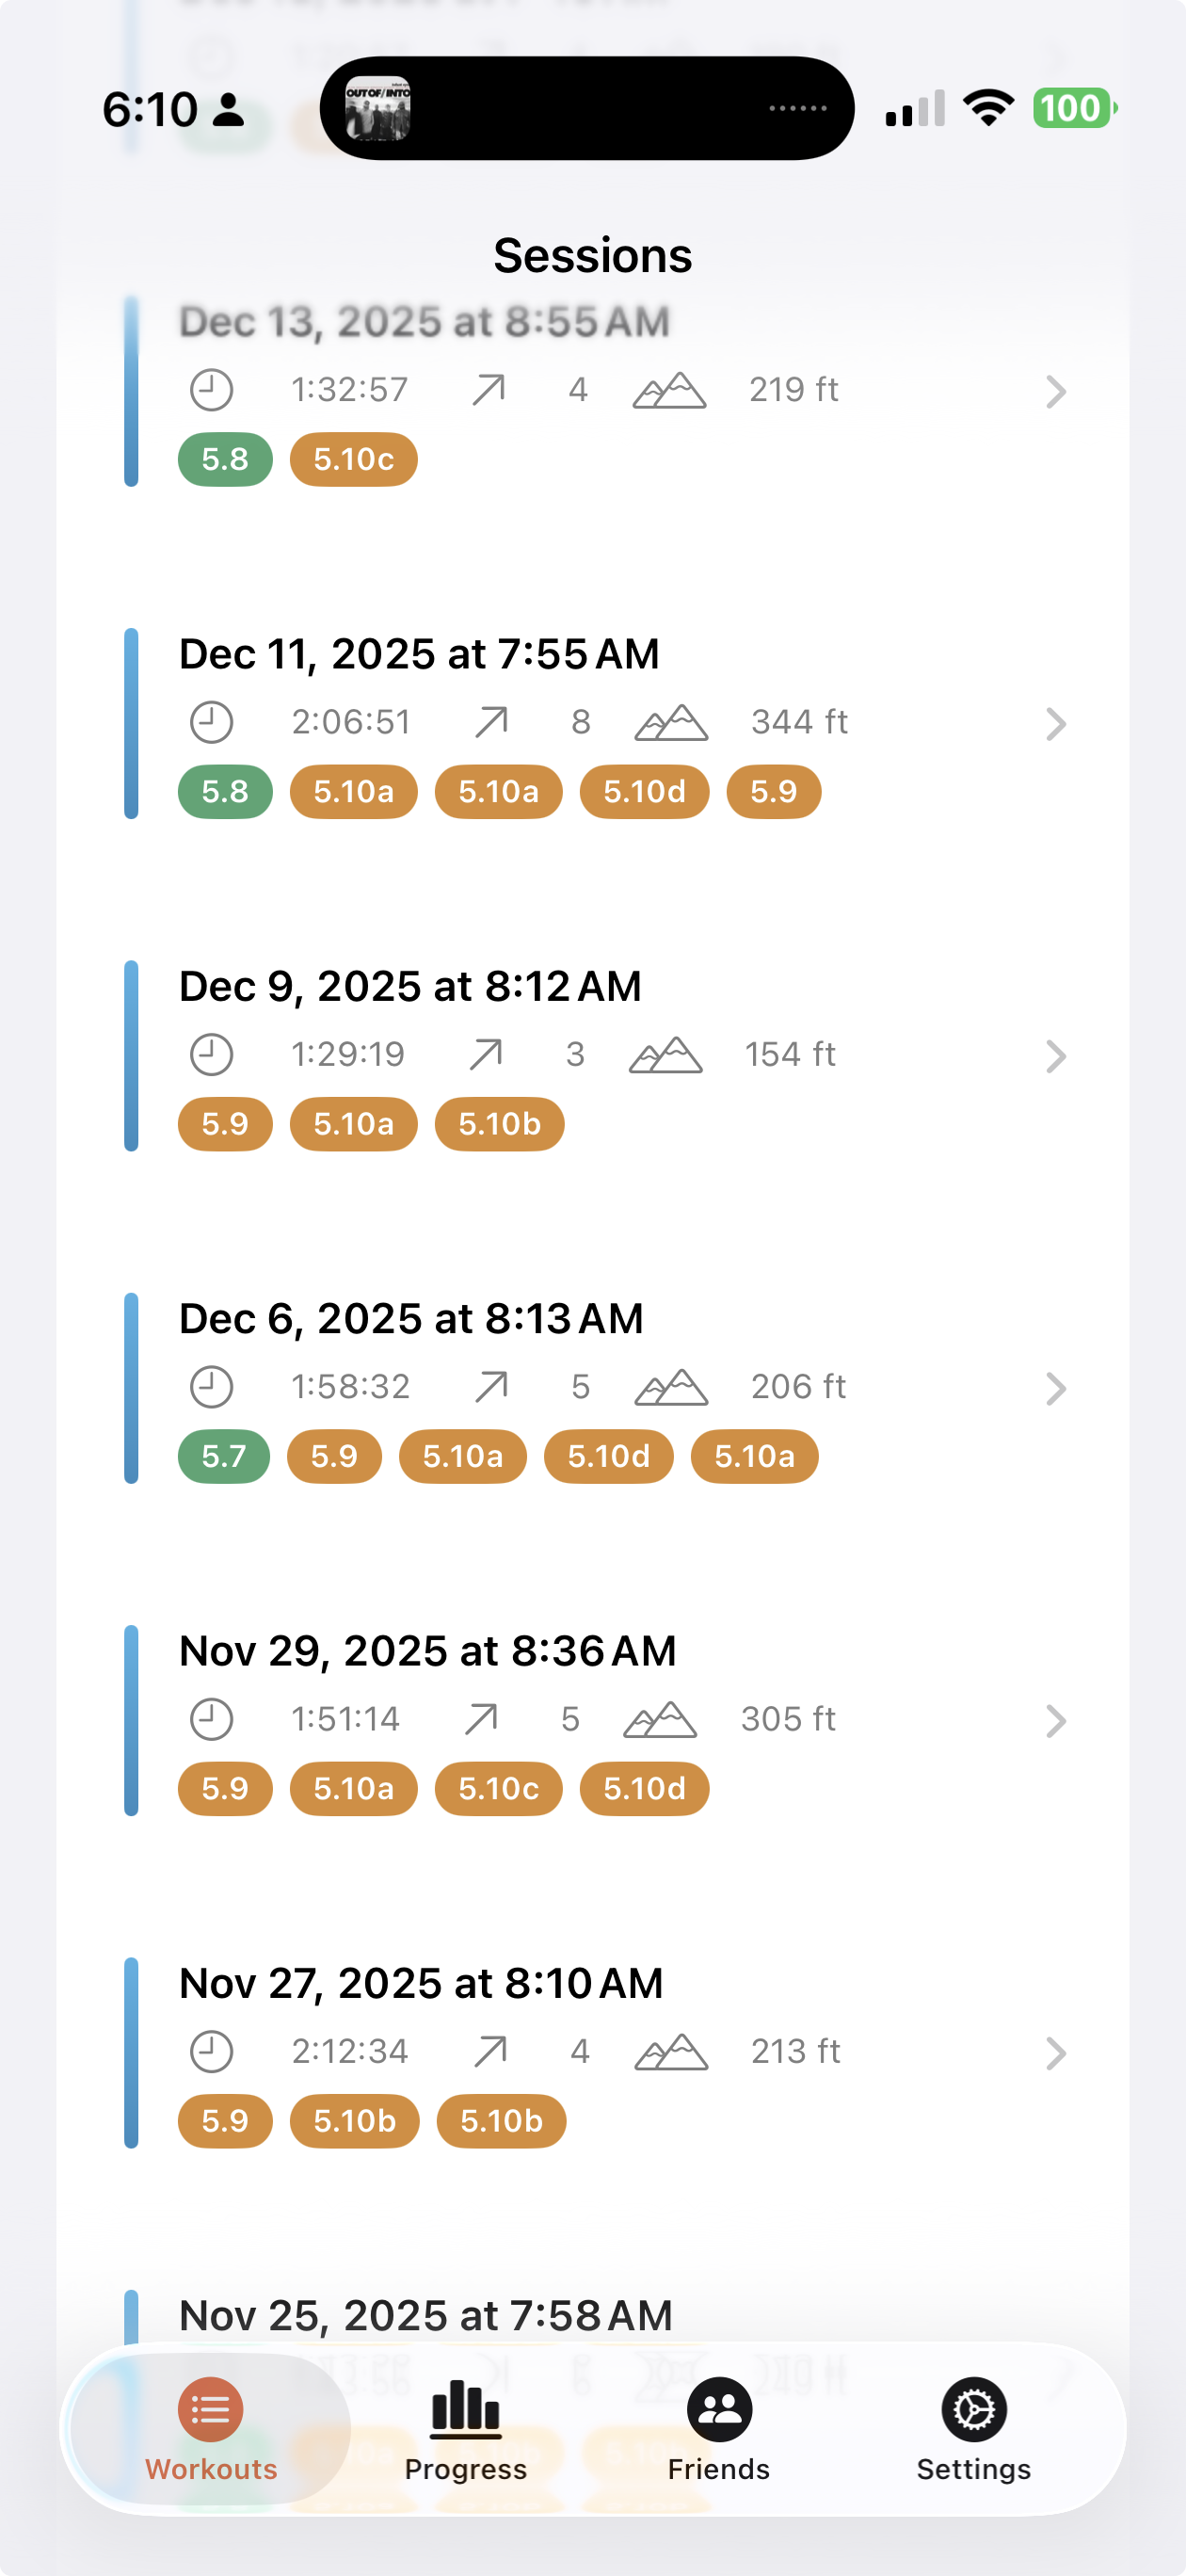Image resolution: width=1186 pixels, height=2576 pixels.
Task: Tap the mountain icon in Nov 29 session
Action: (x=660, y=1719)
